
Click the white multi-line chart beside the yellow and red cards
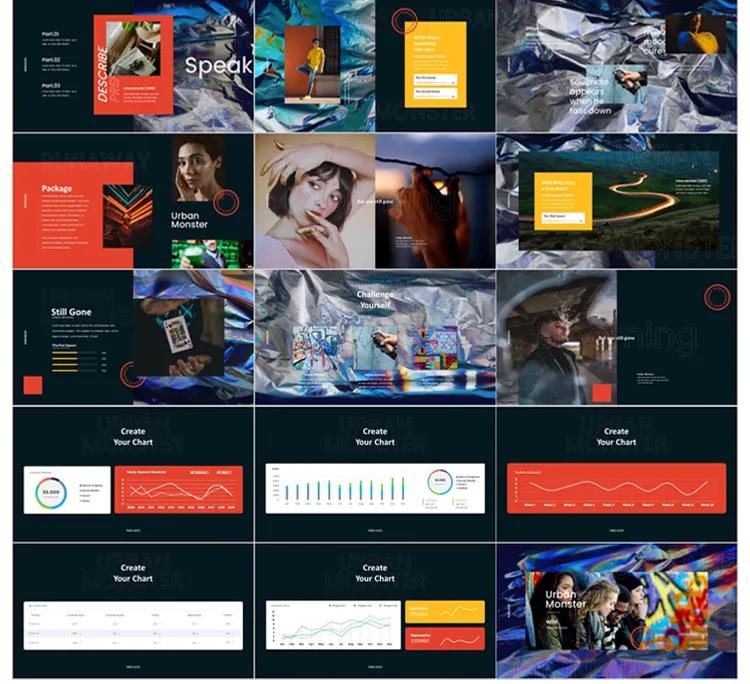click(x=333, y=625)
